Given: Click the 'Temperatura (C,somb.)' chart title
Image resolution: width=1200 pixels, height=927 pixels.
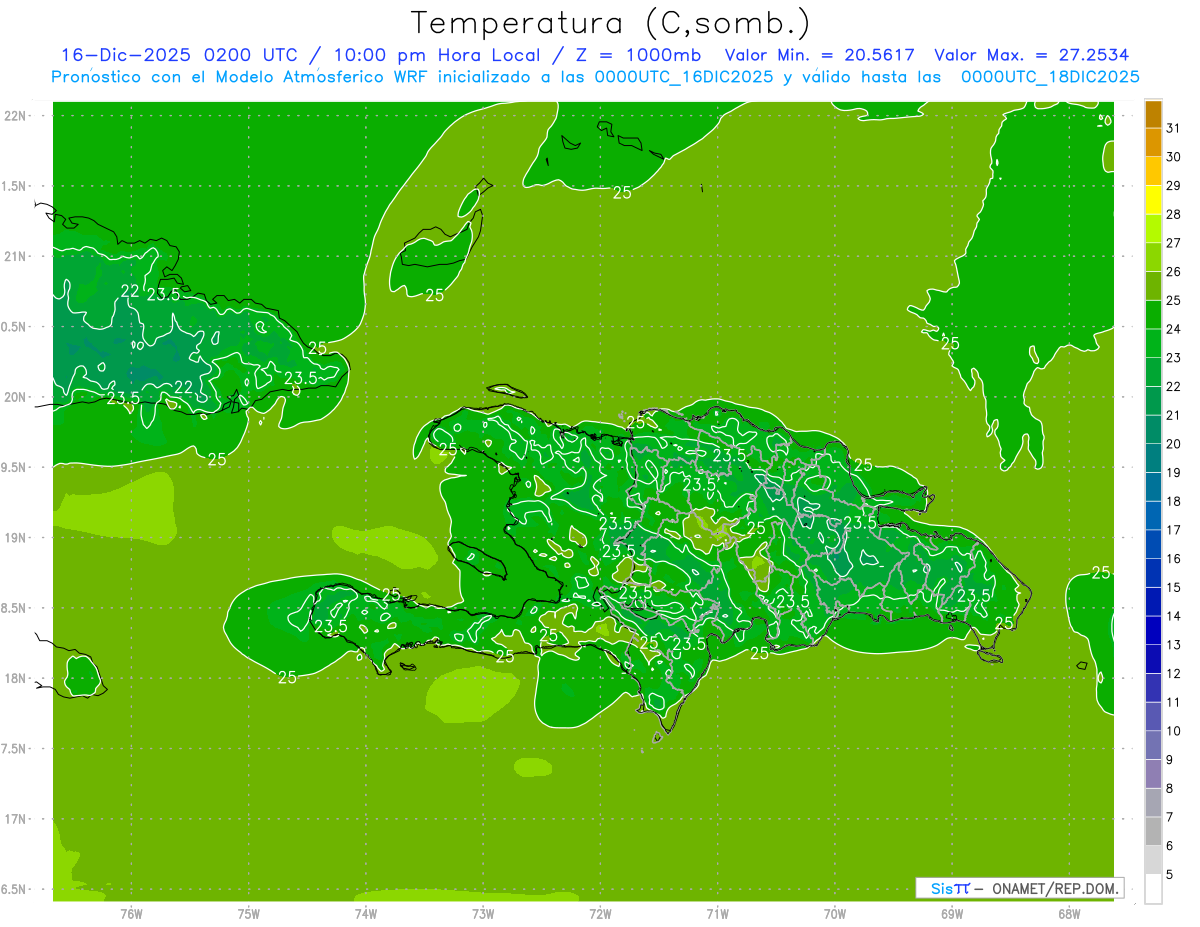Looking at the screenshot, I should 610,23.
